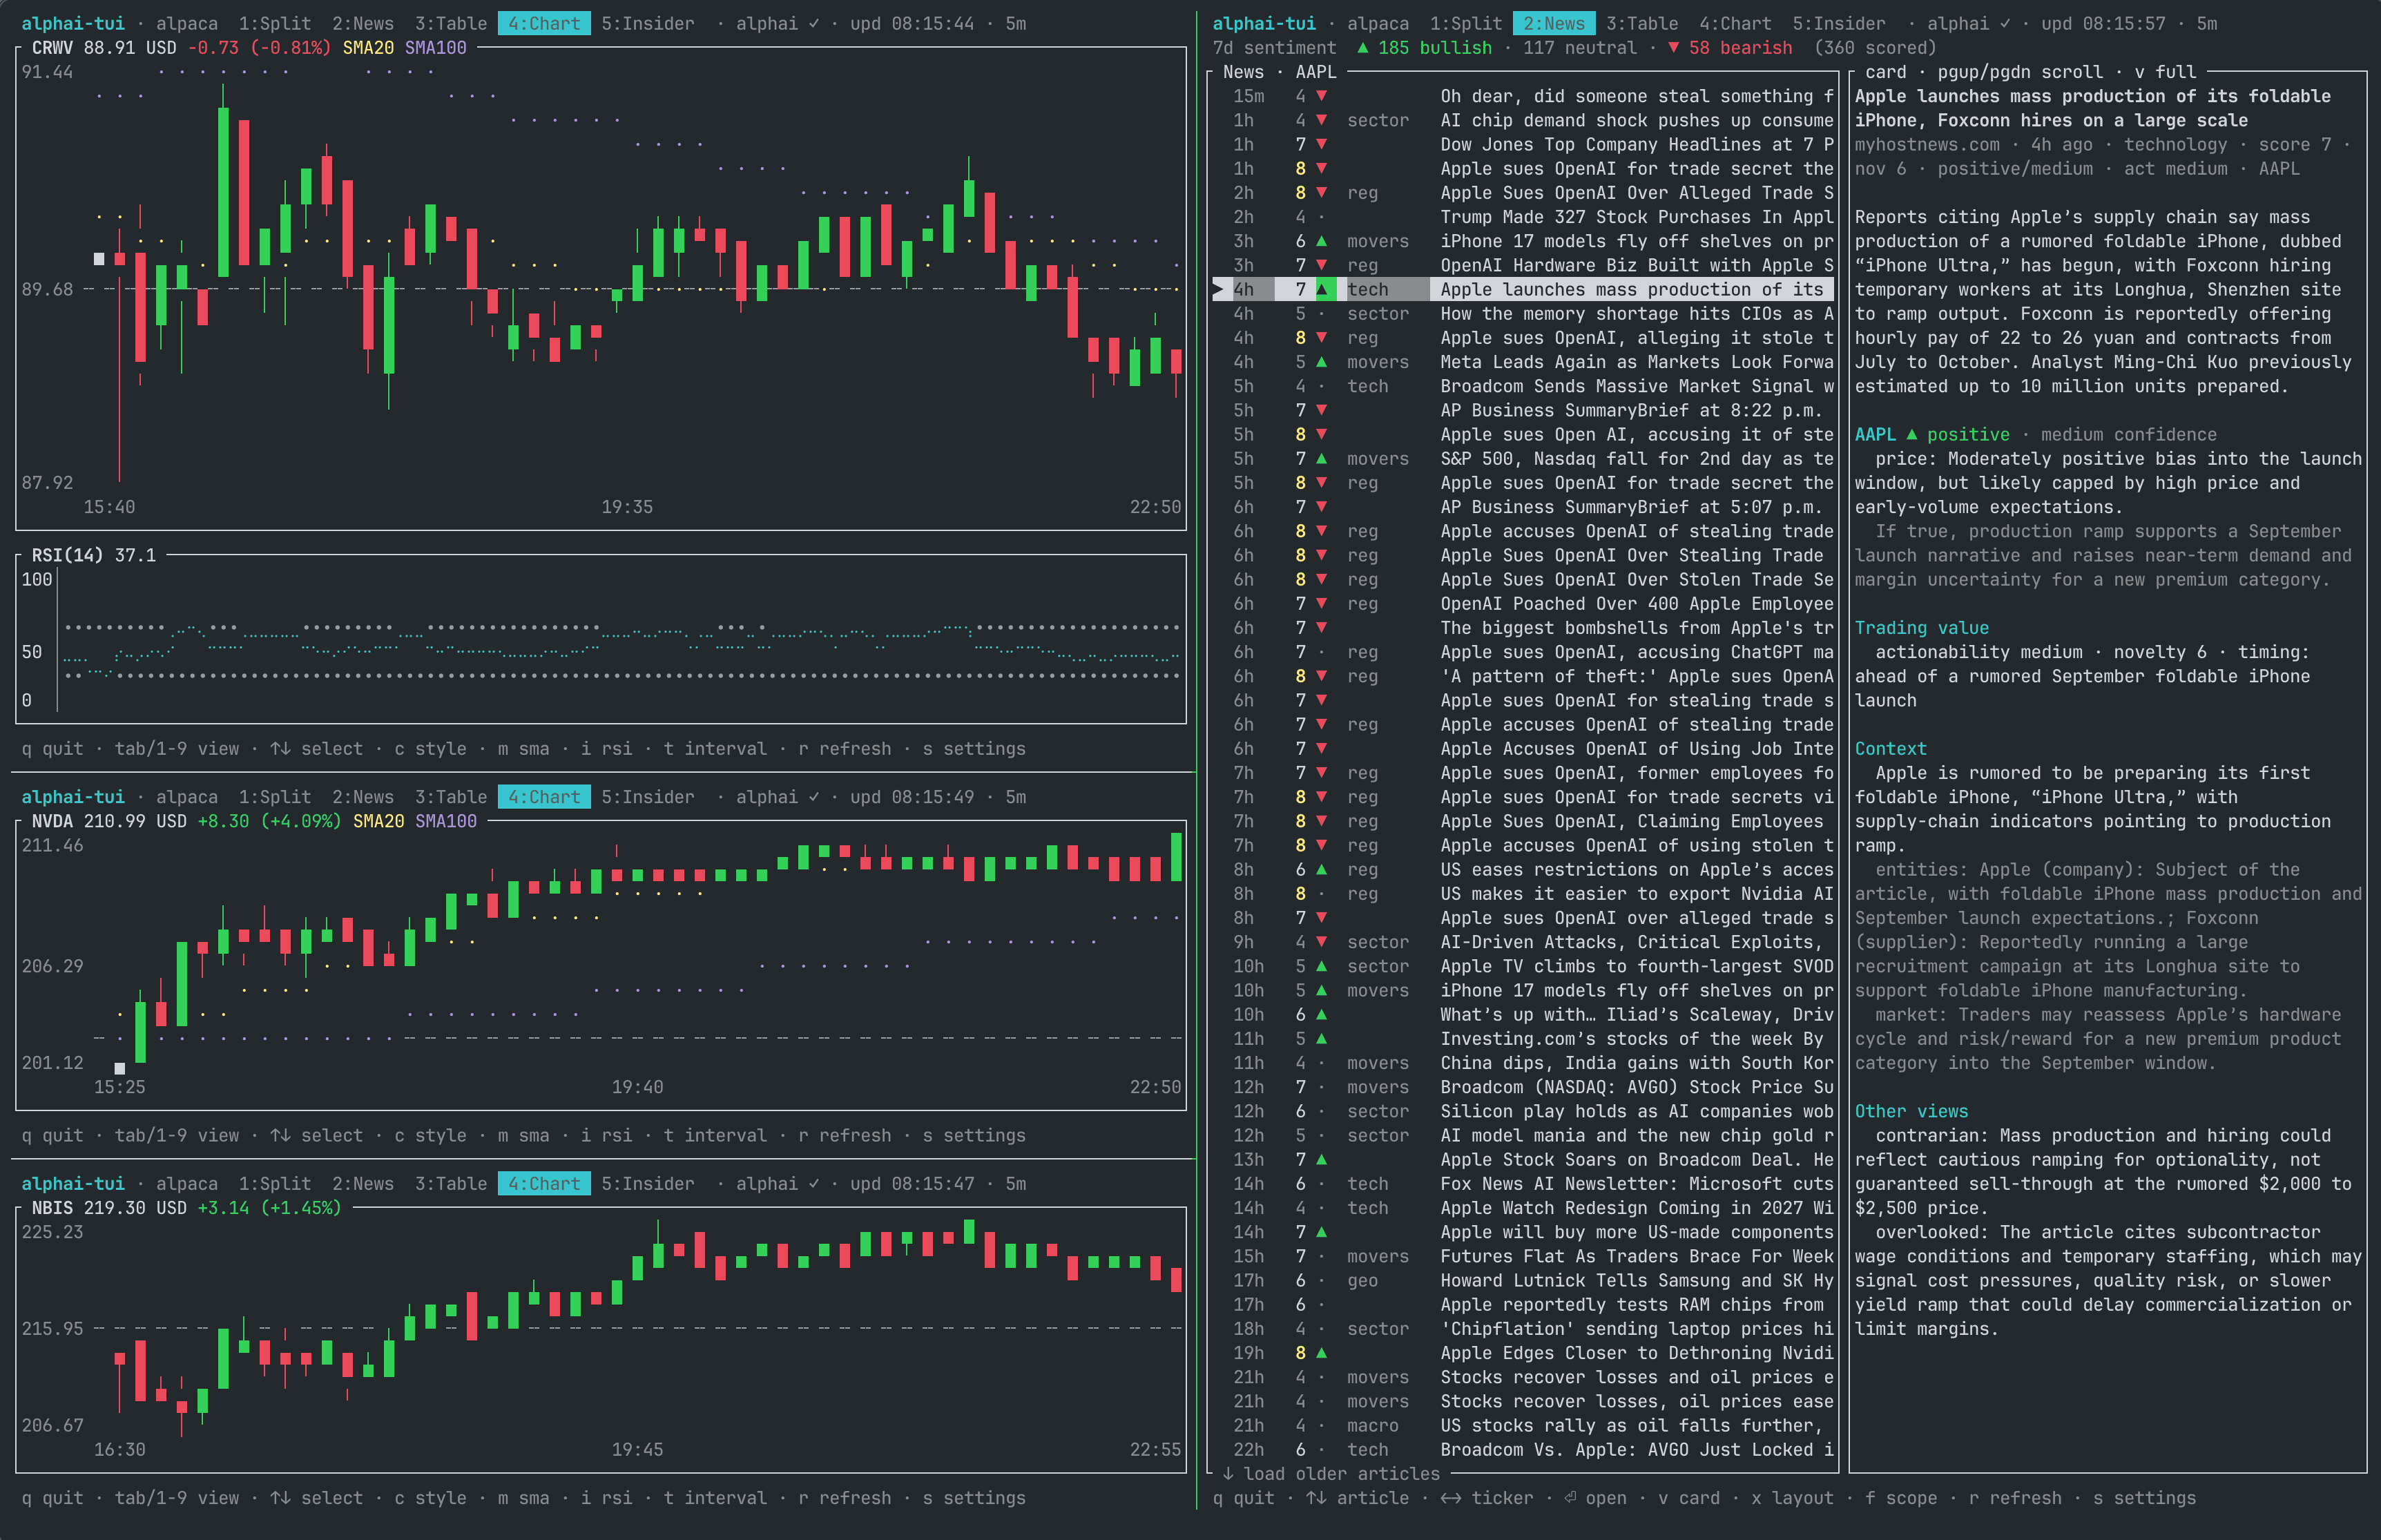This screenshot has height=1540, width=2381.
Task: Click the red bearish triangle in sentiment bar
Action: (1673, 48)
